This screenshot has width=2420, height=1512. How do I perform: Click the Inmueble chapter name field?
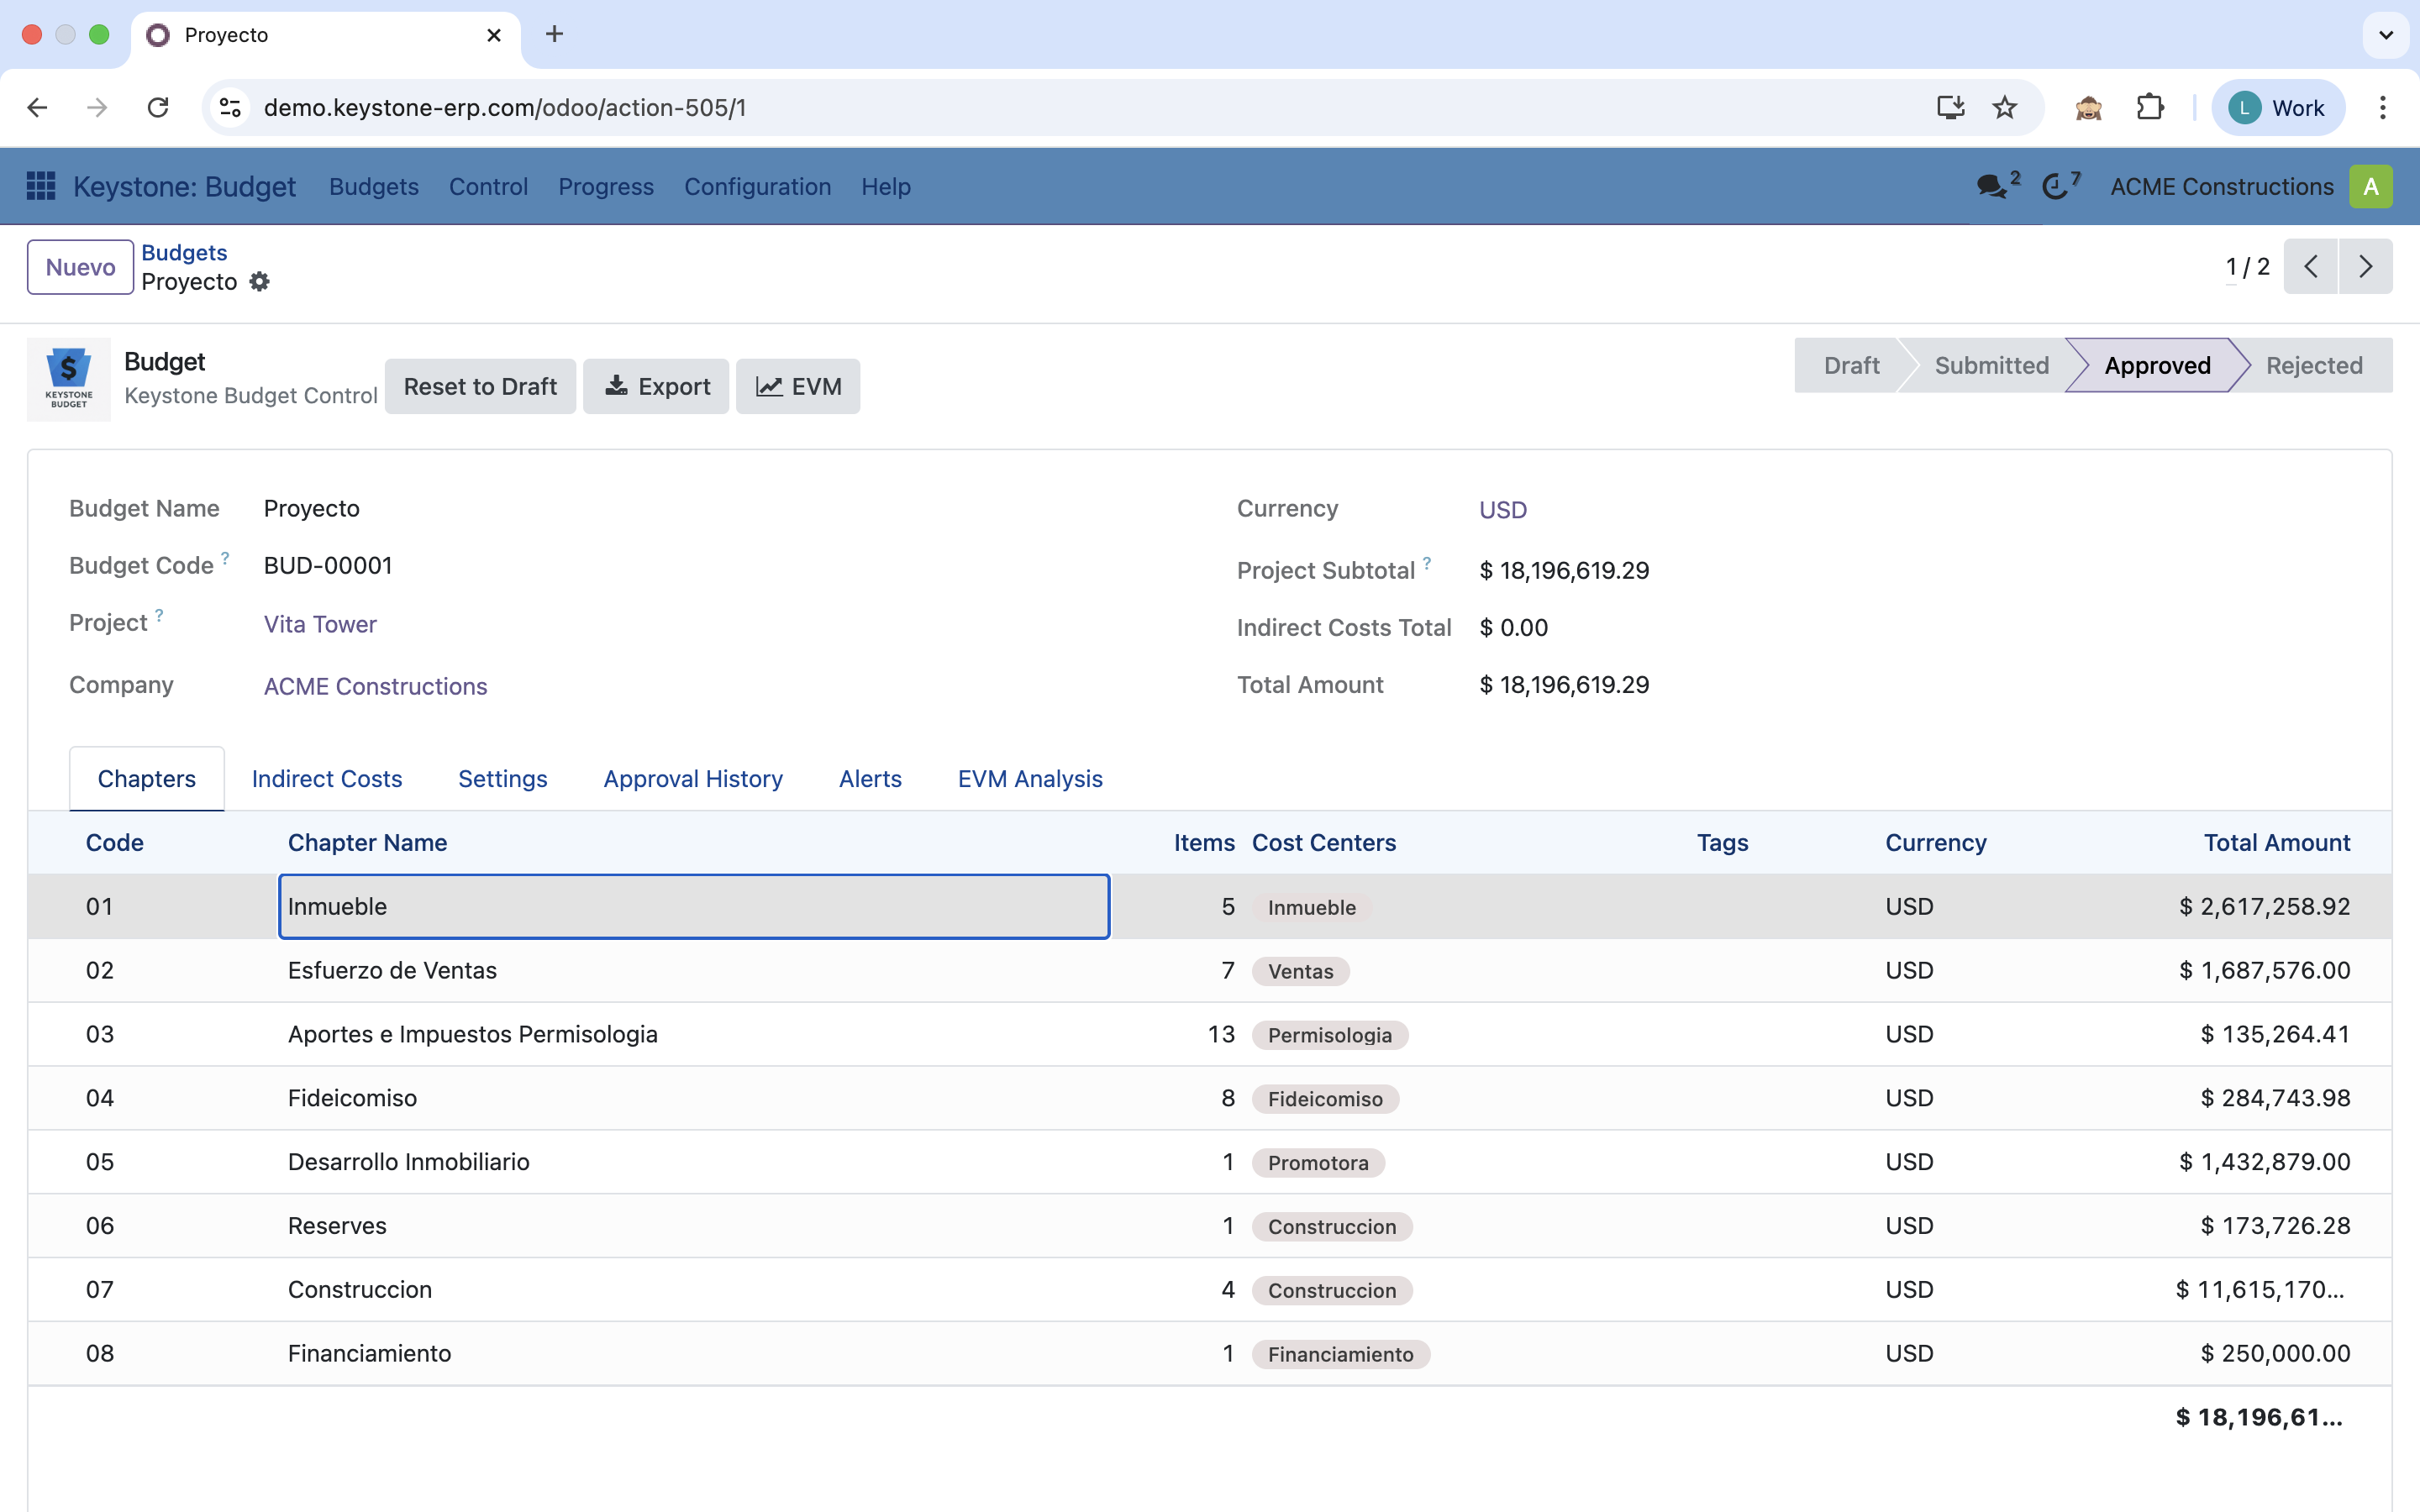(694, 906)
